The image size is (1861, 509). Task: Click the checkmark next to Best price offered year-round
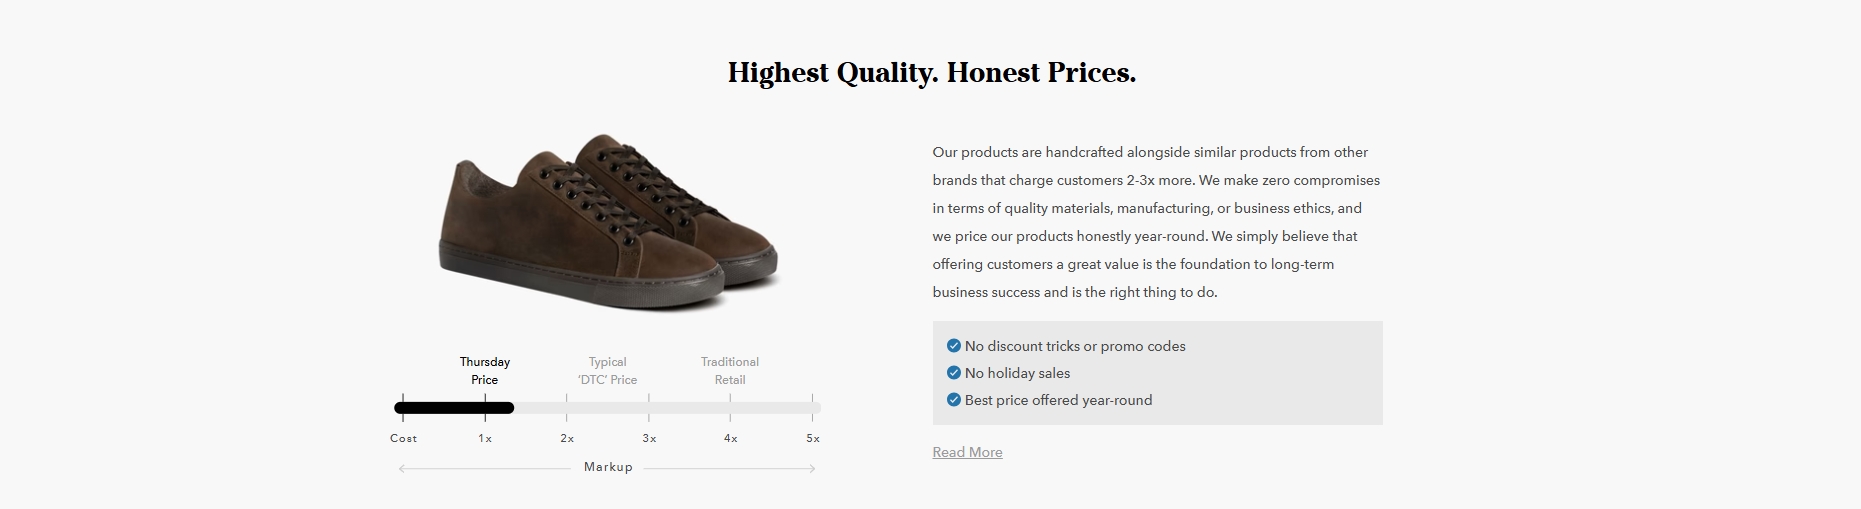coord(953,400)
